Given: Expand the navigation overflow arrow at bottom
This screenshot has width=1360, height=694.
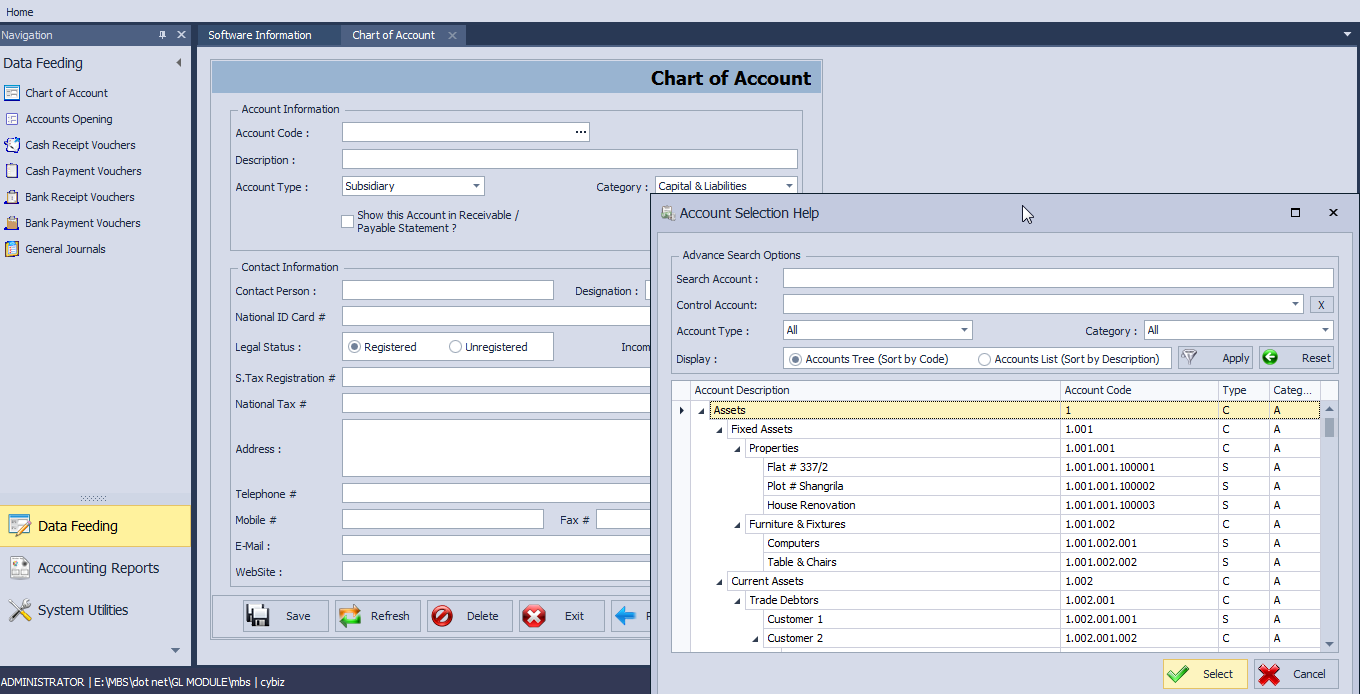Looking at the screenshot, I should point(175,650).
